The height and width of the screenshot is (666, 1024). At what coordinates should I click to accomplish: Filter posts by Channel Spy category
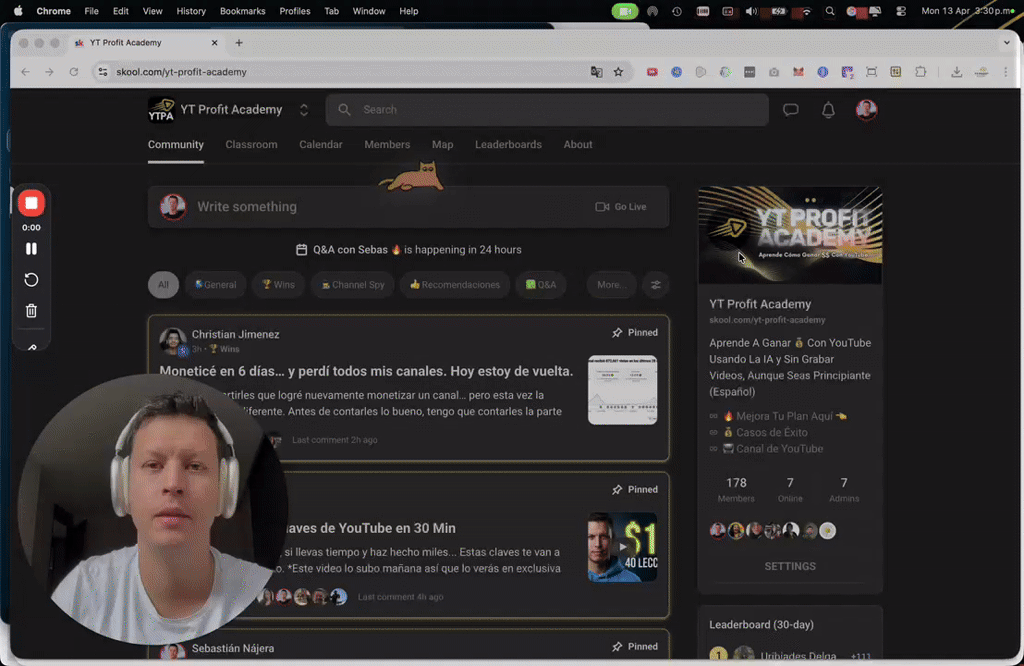coord(353,285)
